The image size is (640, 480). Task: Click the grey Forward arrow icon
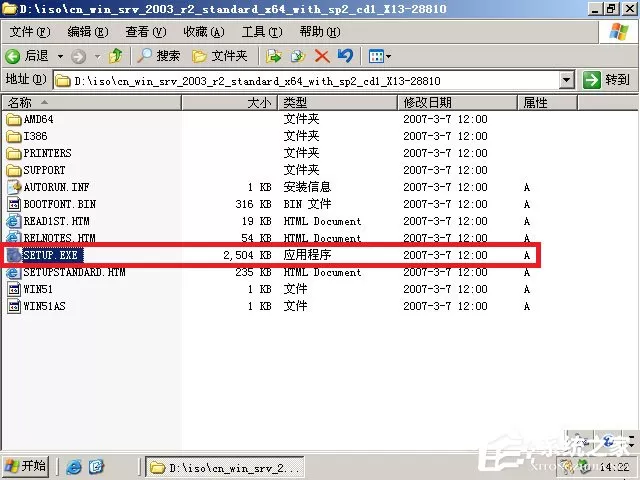78,56
